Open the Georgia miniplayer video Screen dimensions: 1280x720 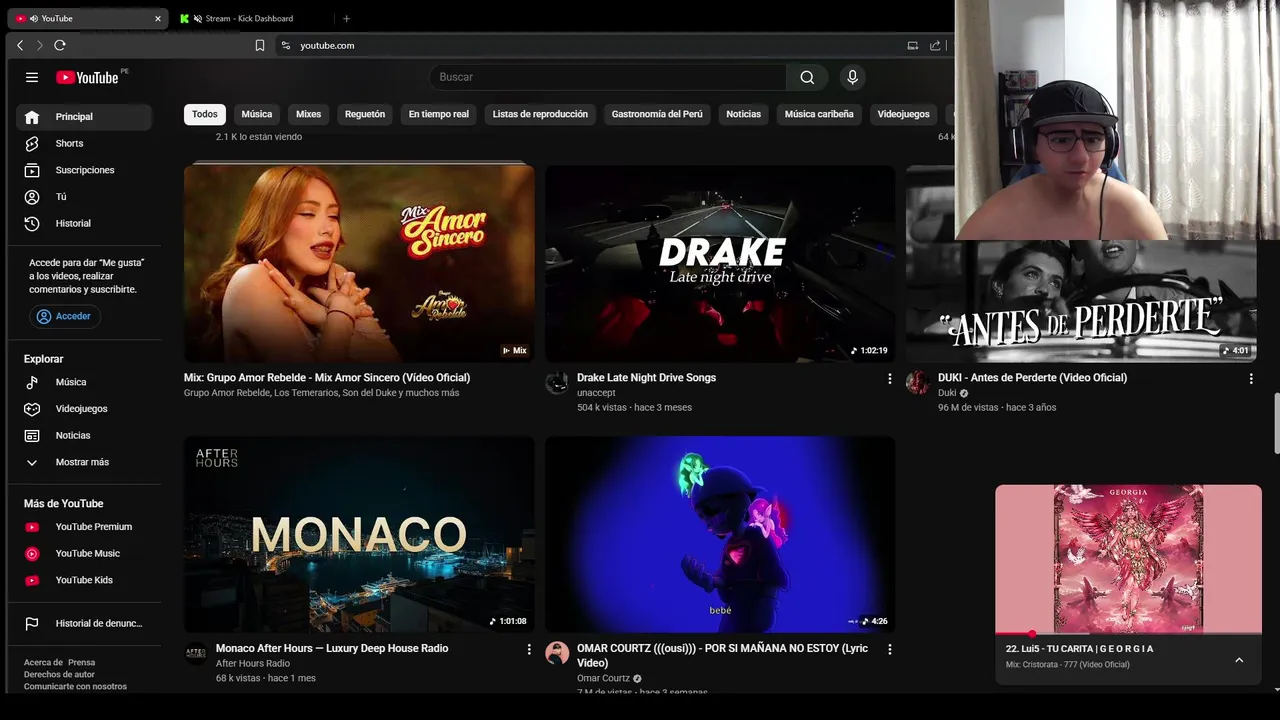coord(1128,559)
